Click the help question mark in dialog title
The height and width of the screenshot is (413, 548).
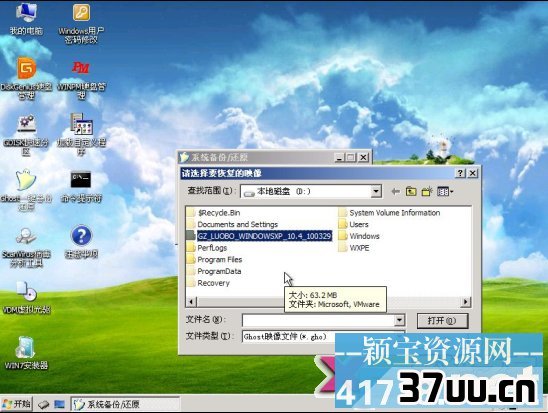click(x=460, y=173)
